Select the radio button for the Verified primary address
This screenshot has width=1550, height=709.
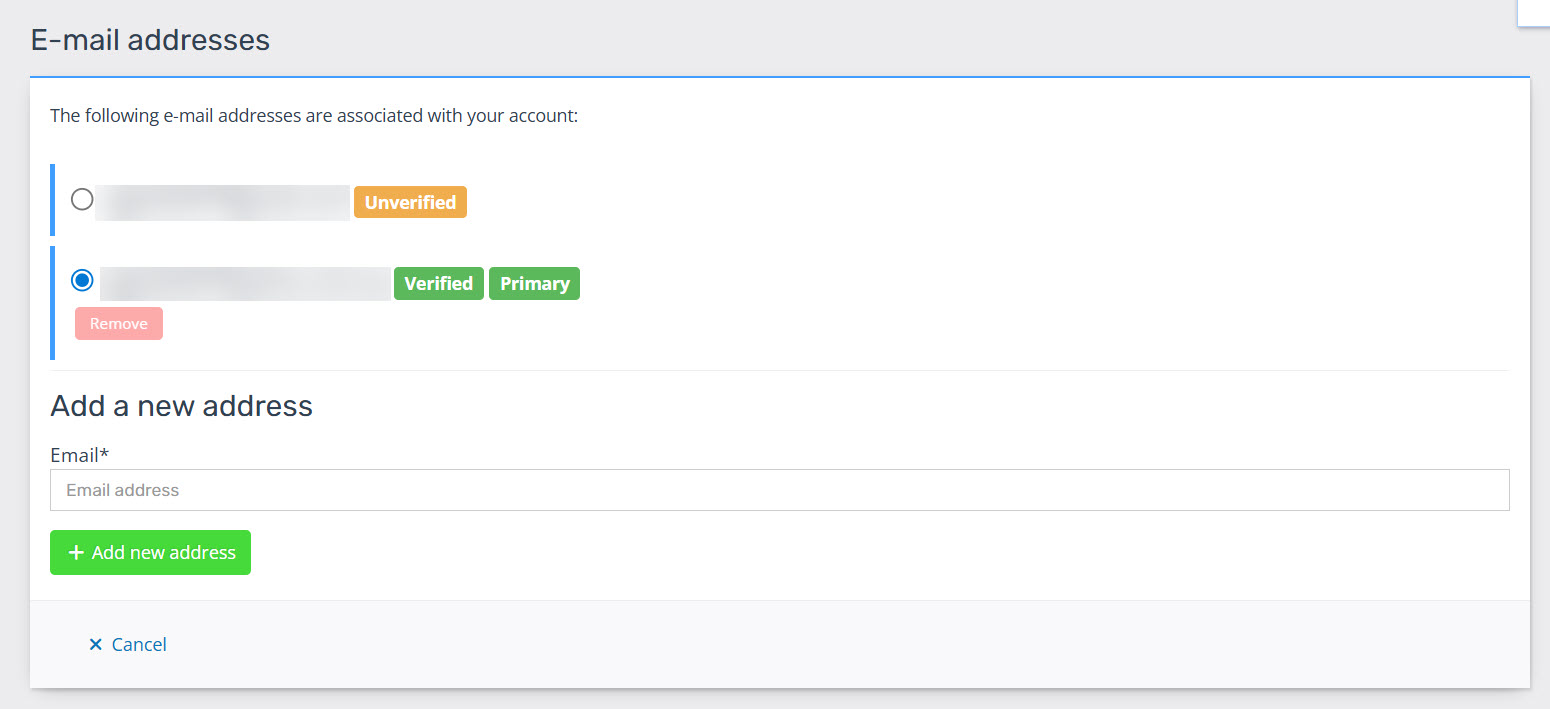(x=82, y=281)
